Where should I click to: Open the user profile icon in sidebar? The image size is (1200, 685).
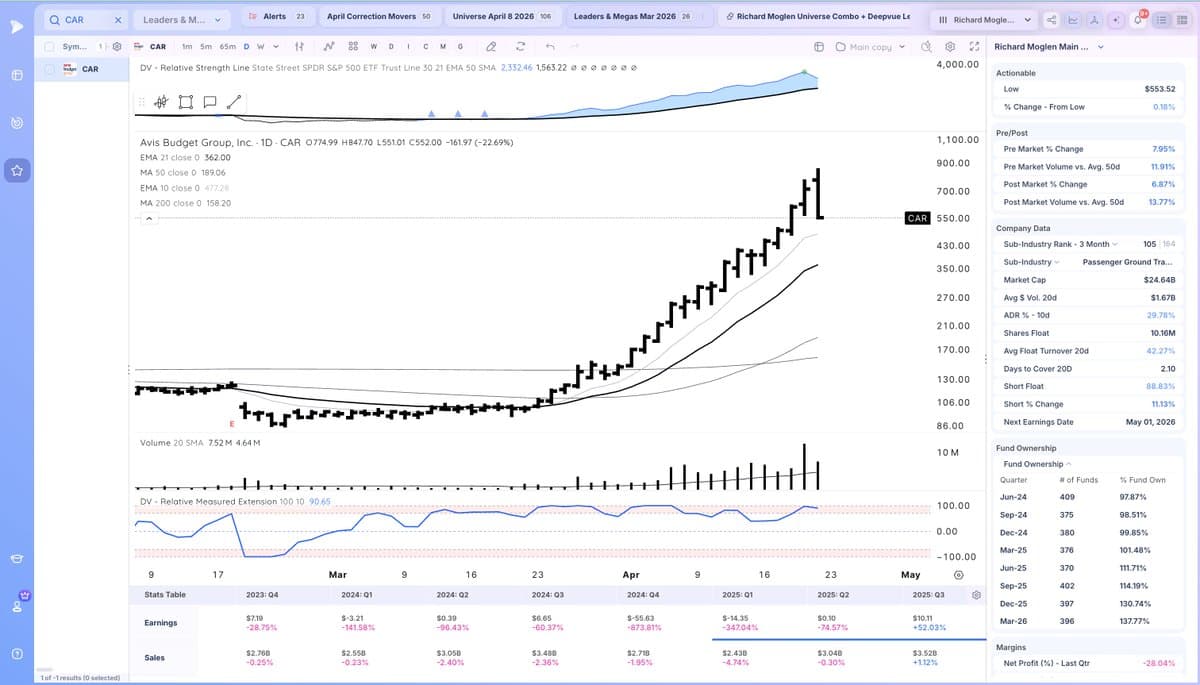(x=16, y=606)
